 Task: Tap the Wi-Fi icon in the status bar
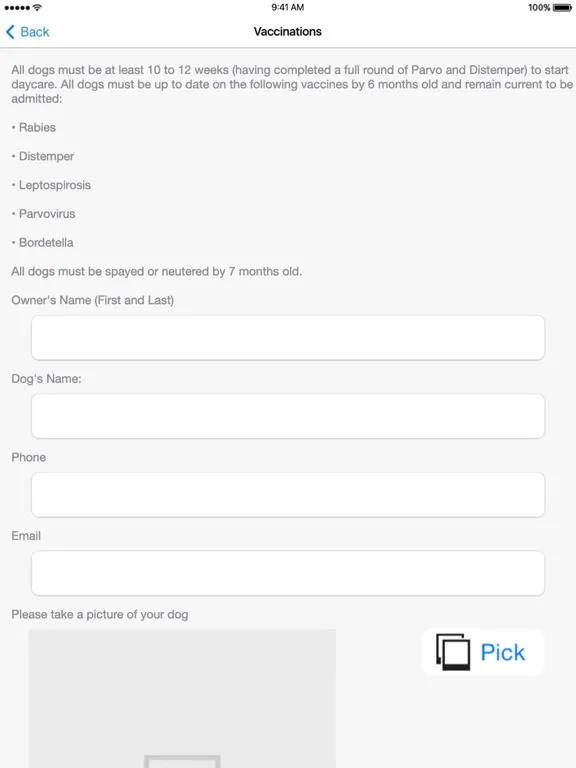37,7
